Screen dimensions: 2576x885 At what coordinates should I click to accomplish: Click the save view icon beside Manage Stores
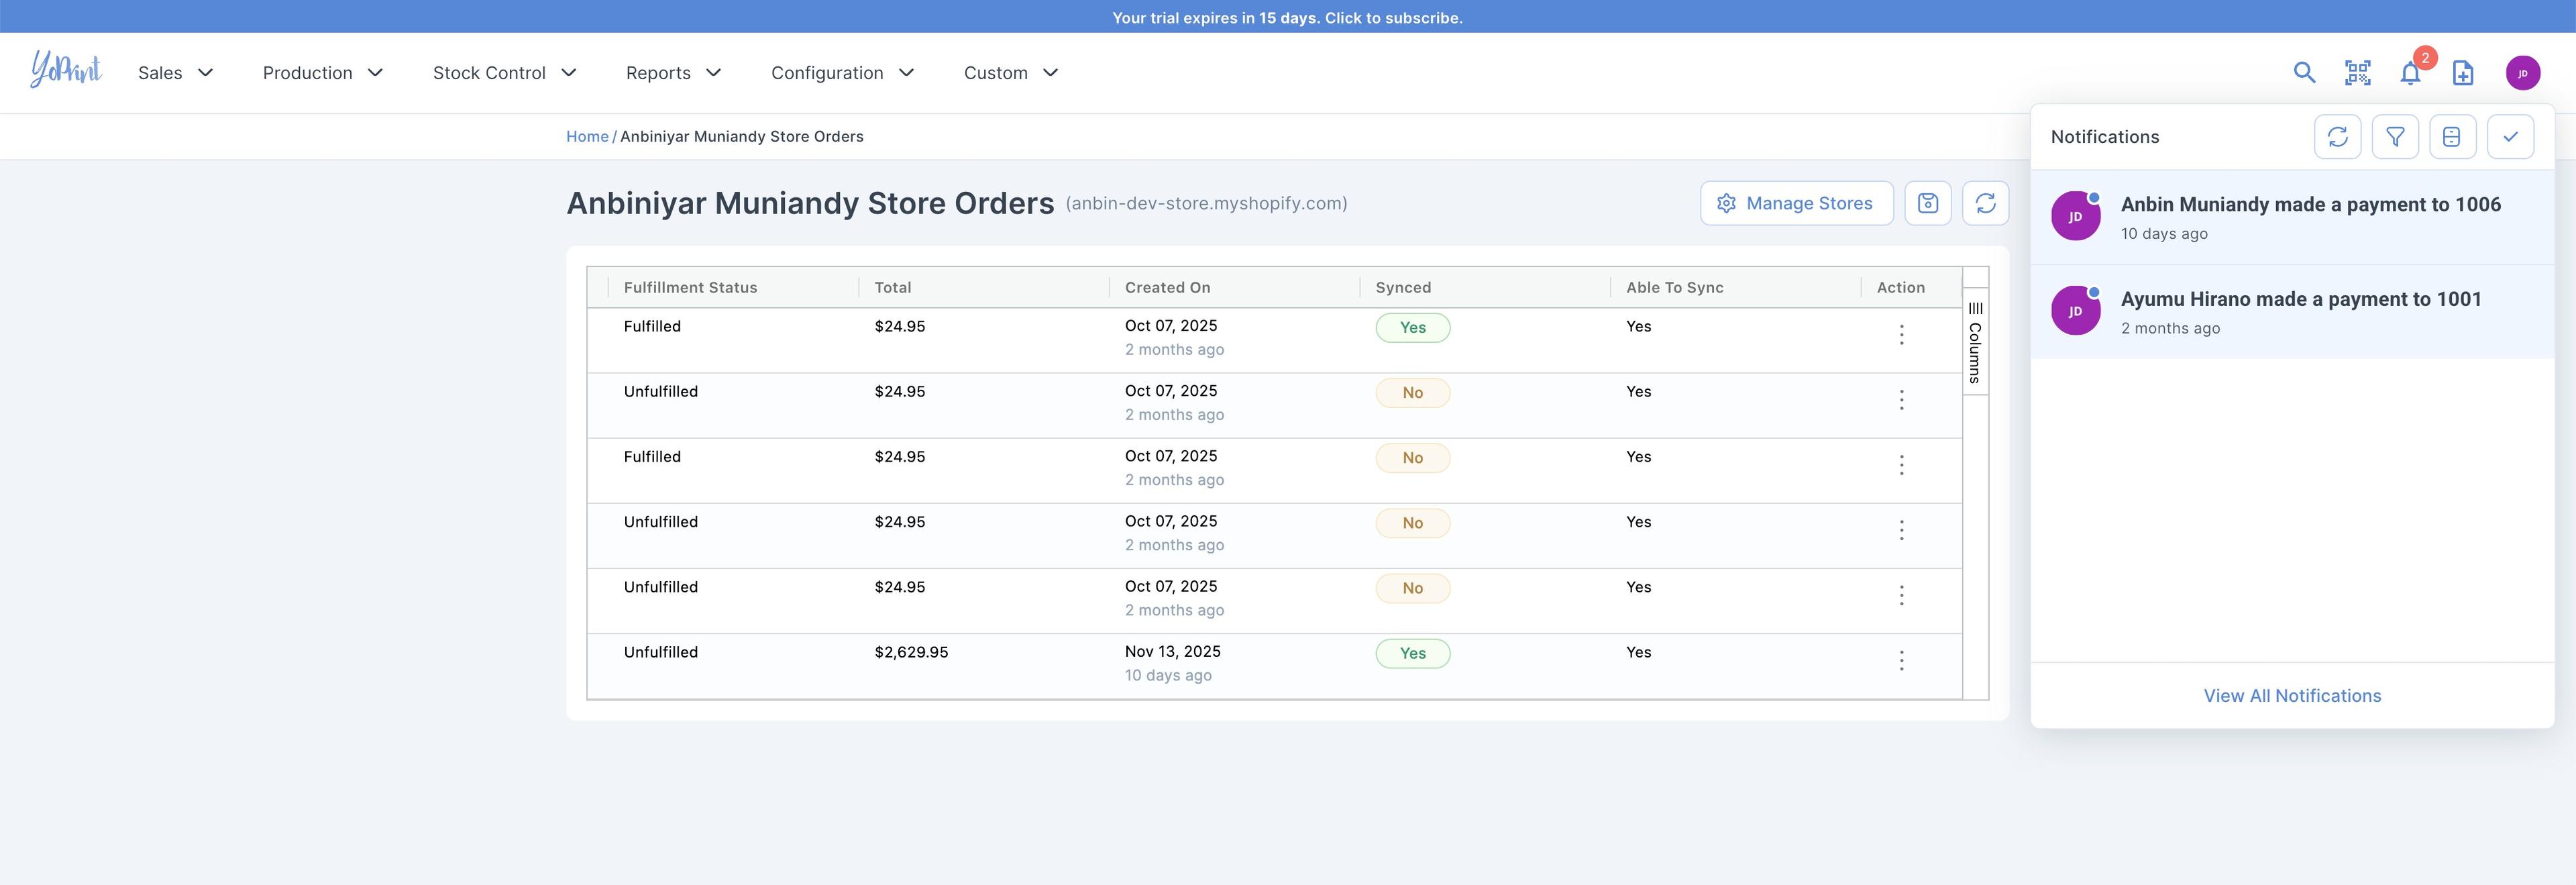click(x=1927, y=203)
